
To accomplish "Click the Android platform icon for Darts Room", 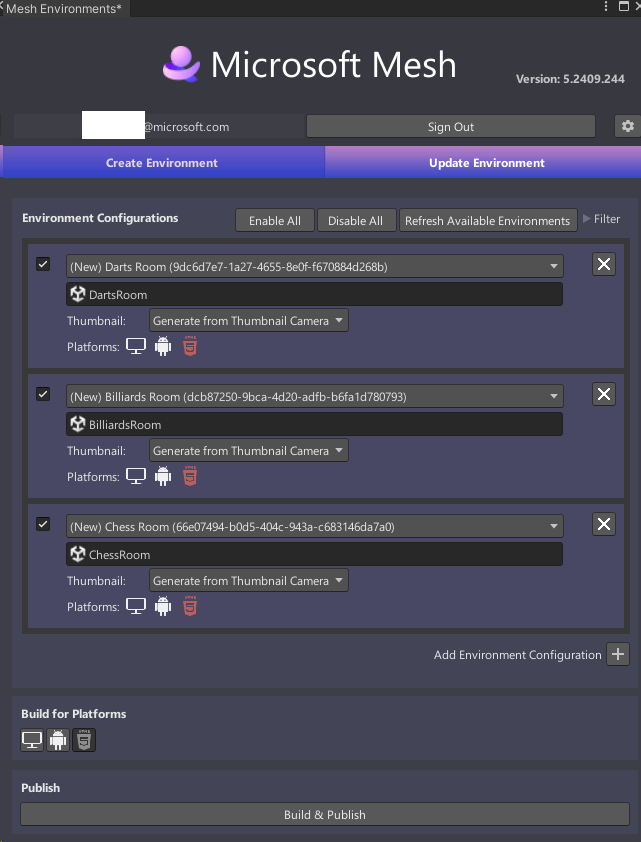I will tap(163, 346).
